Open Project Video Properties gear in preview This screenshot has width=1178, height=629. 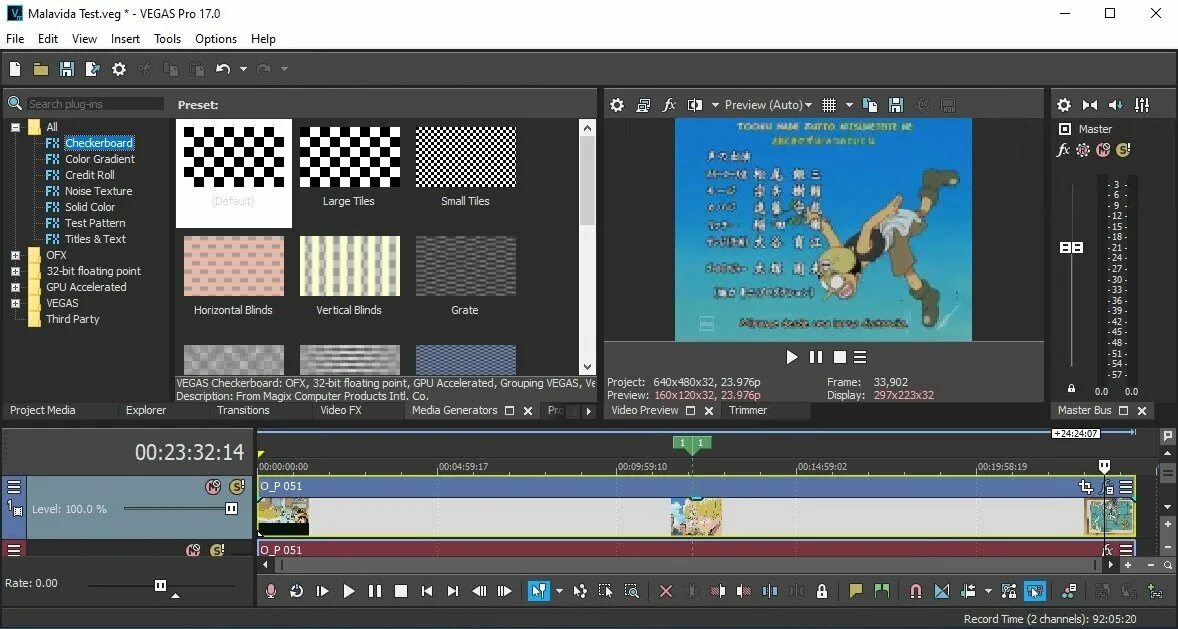[x=617, y=105]
